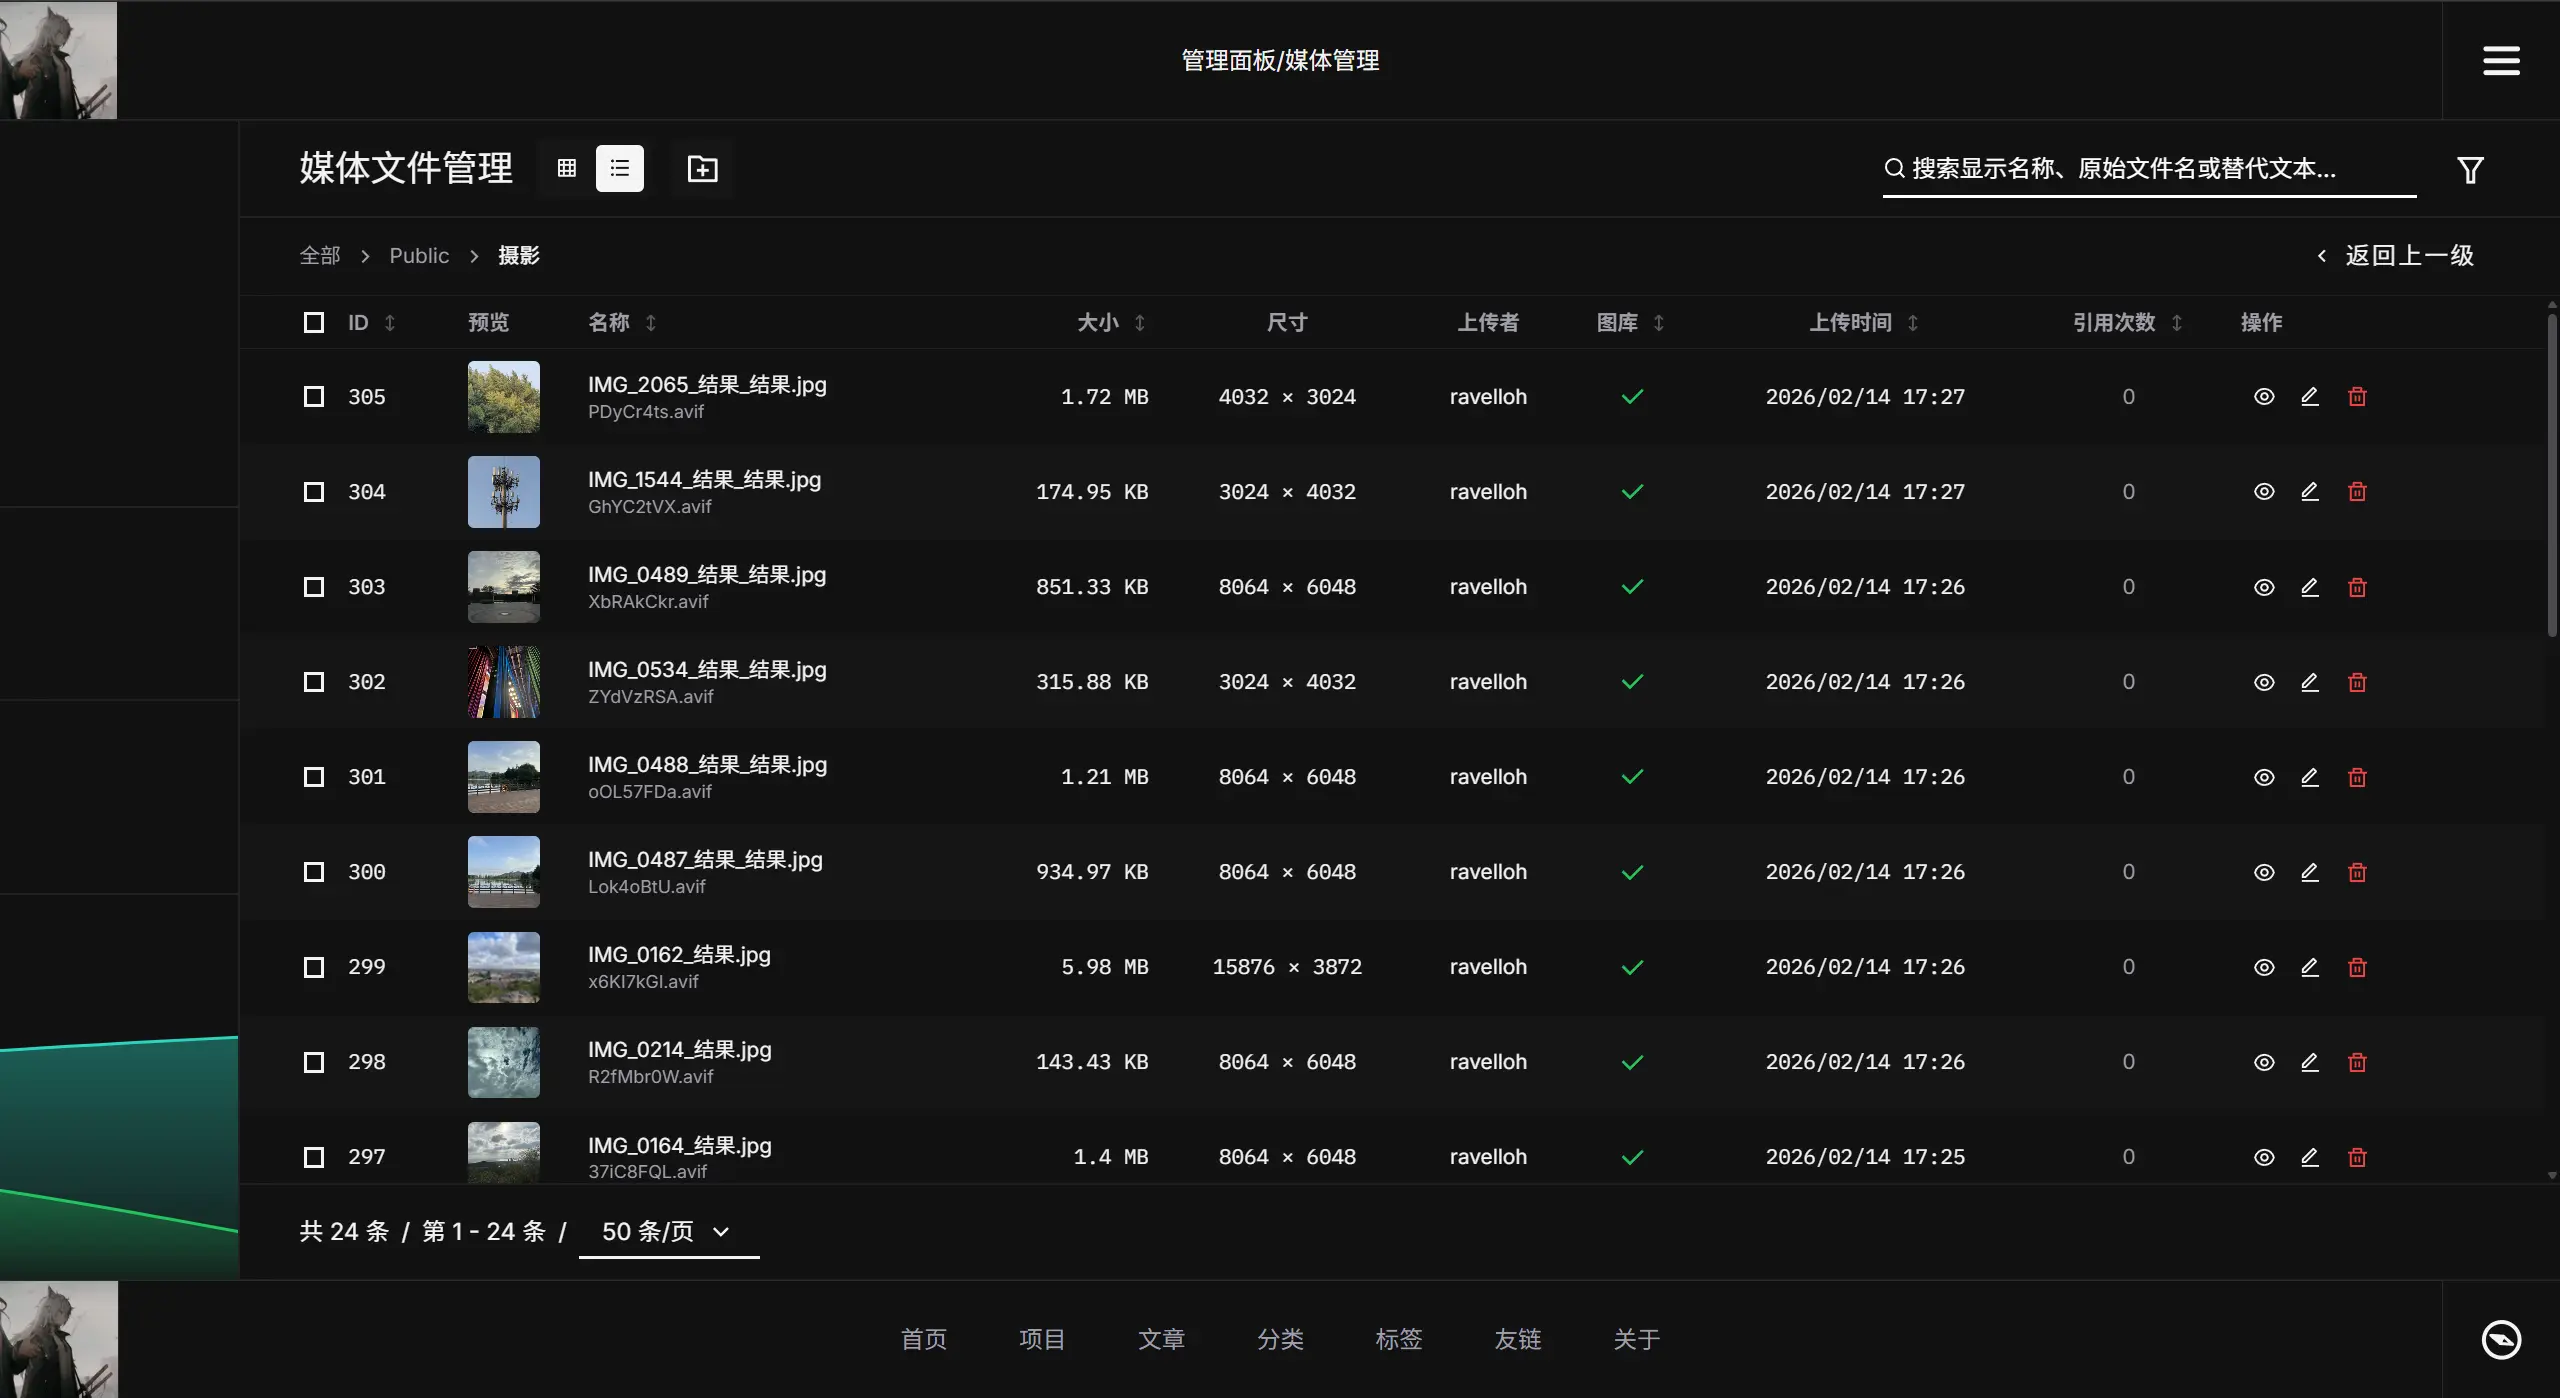The width and height of the screenshot is (2560, 1398).
Task: Navigate to the Public breadcrumb
Action: [x=419, y=256]
